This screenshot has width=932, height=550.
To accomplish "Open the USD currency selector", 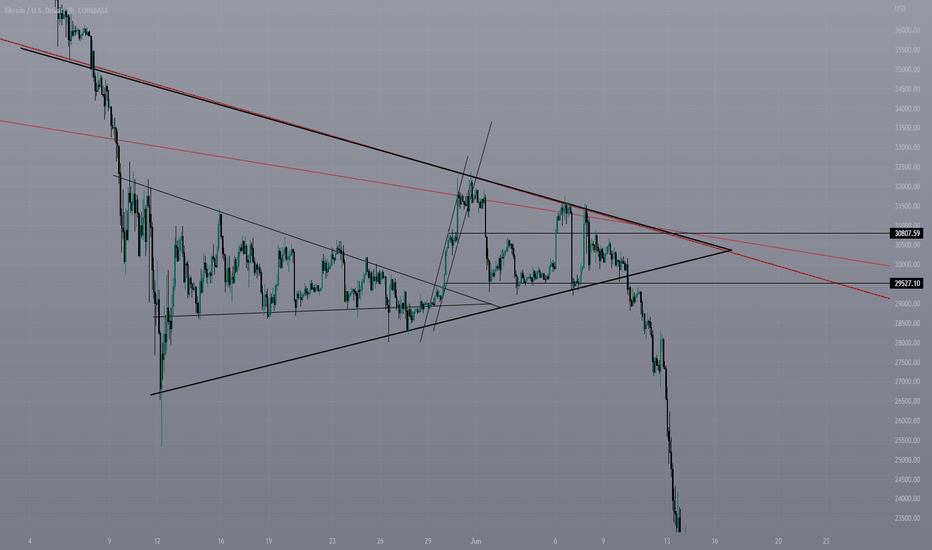I will coord(900,8).
